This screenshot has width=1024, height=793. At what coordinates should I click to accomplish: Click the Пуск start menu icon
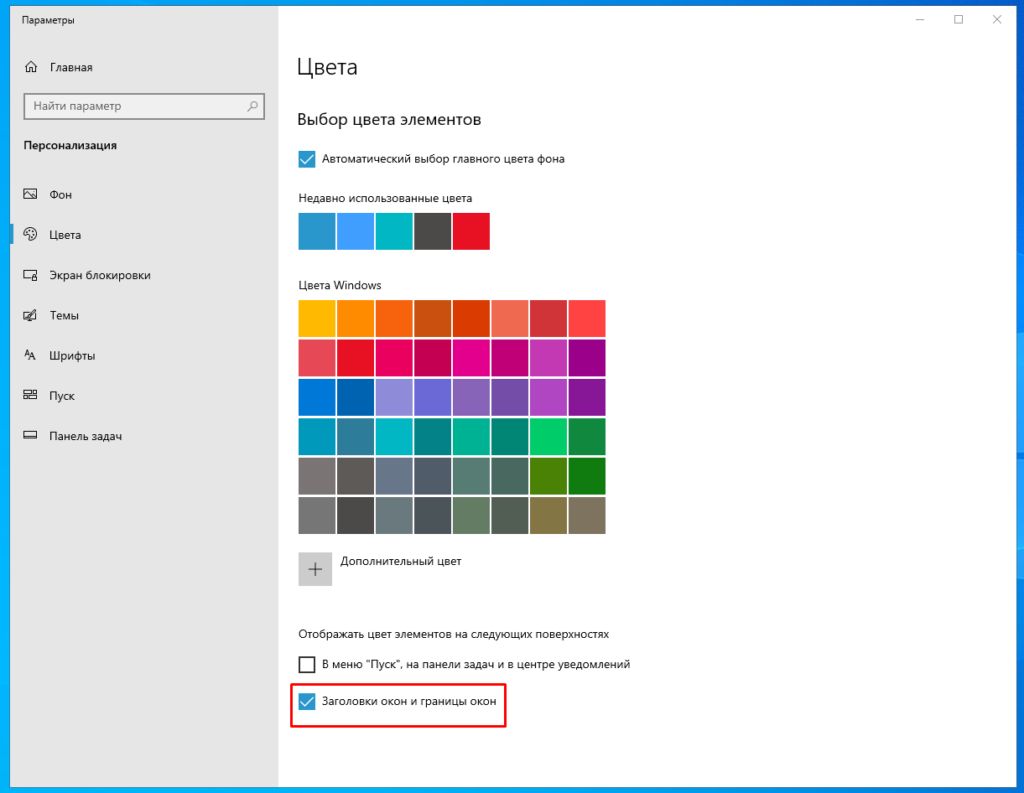[x=30, y=396]
